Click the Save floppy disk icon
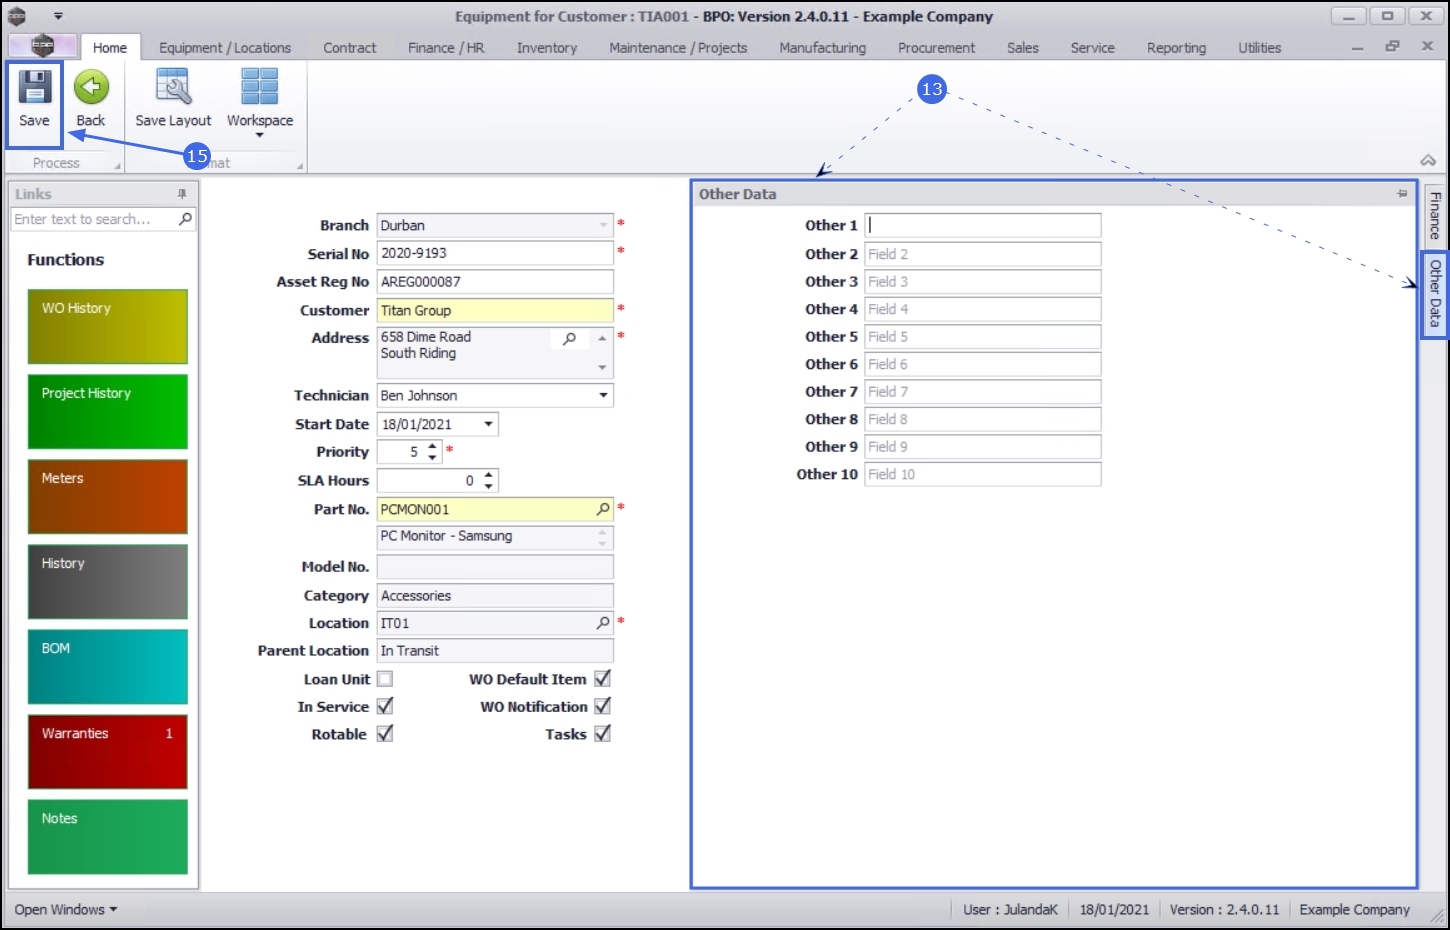This screenshot has width=1450, height=930. [x=34, y=88]
